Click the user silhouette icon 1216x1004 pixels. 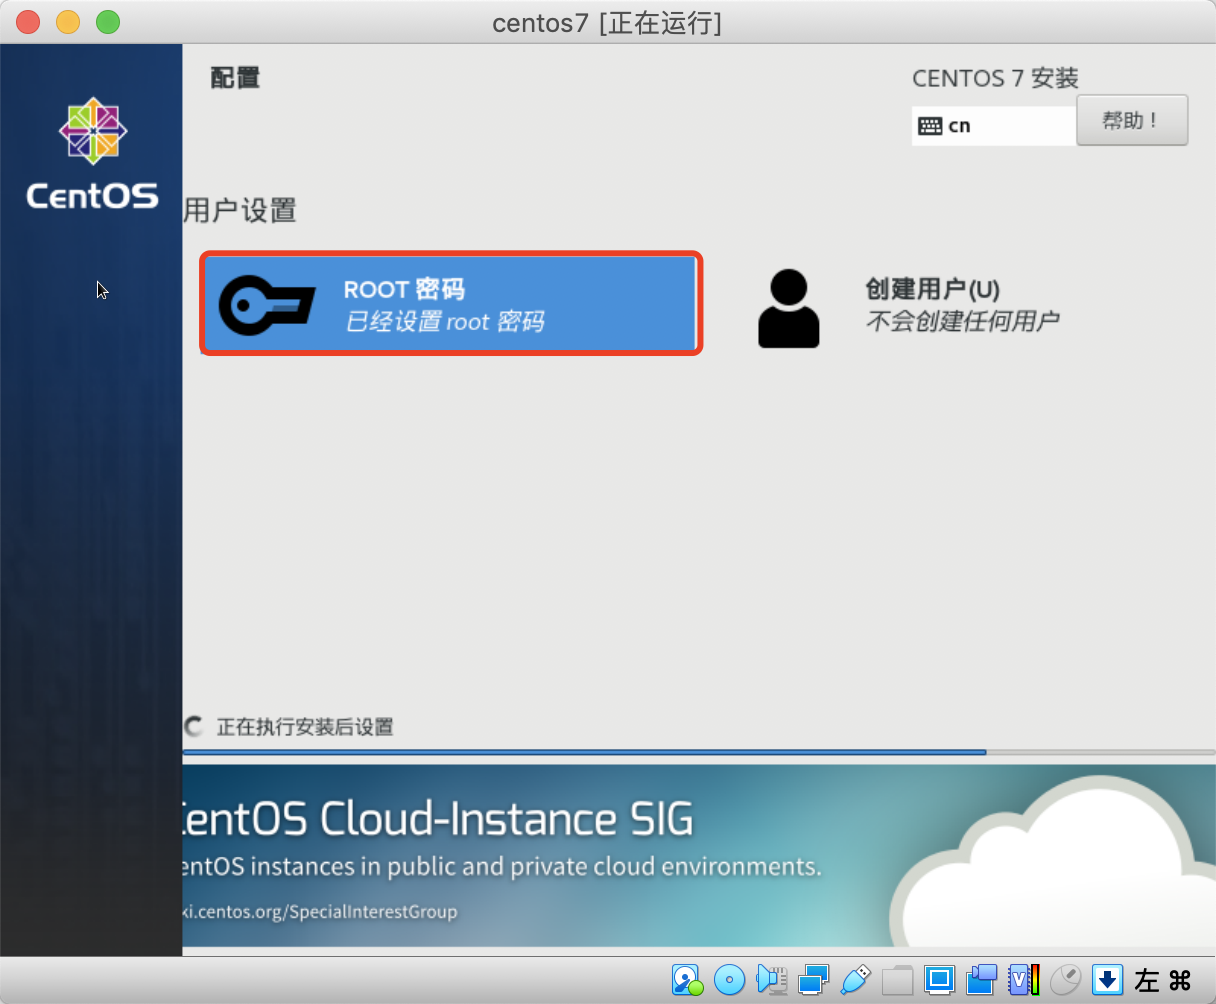(789, 308)
